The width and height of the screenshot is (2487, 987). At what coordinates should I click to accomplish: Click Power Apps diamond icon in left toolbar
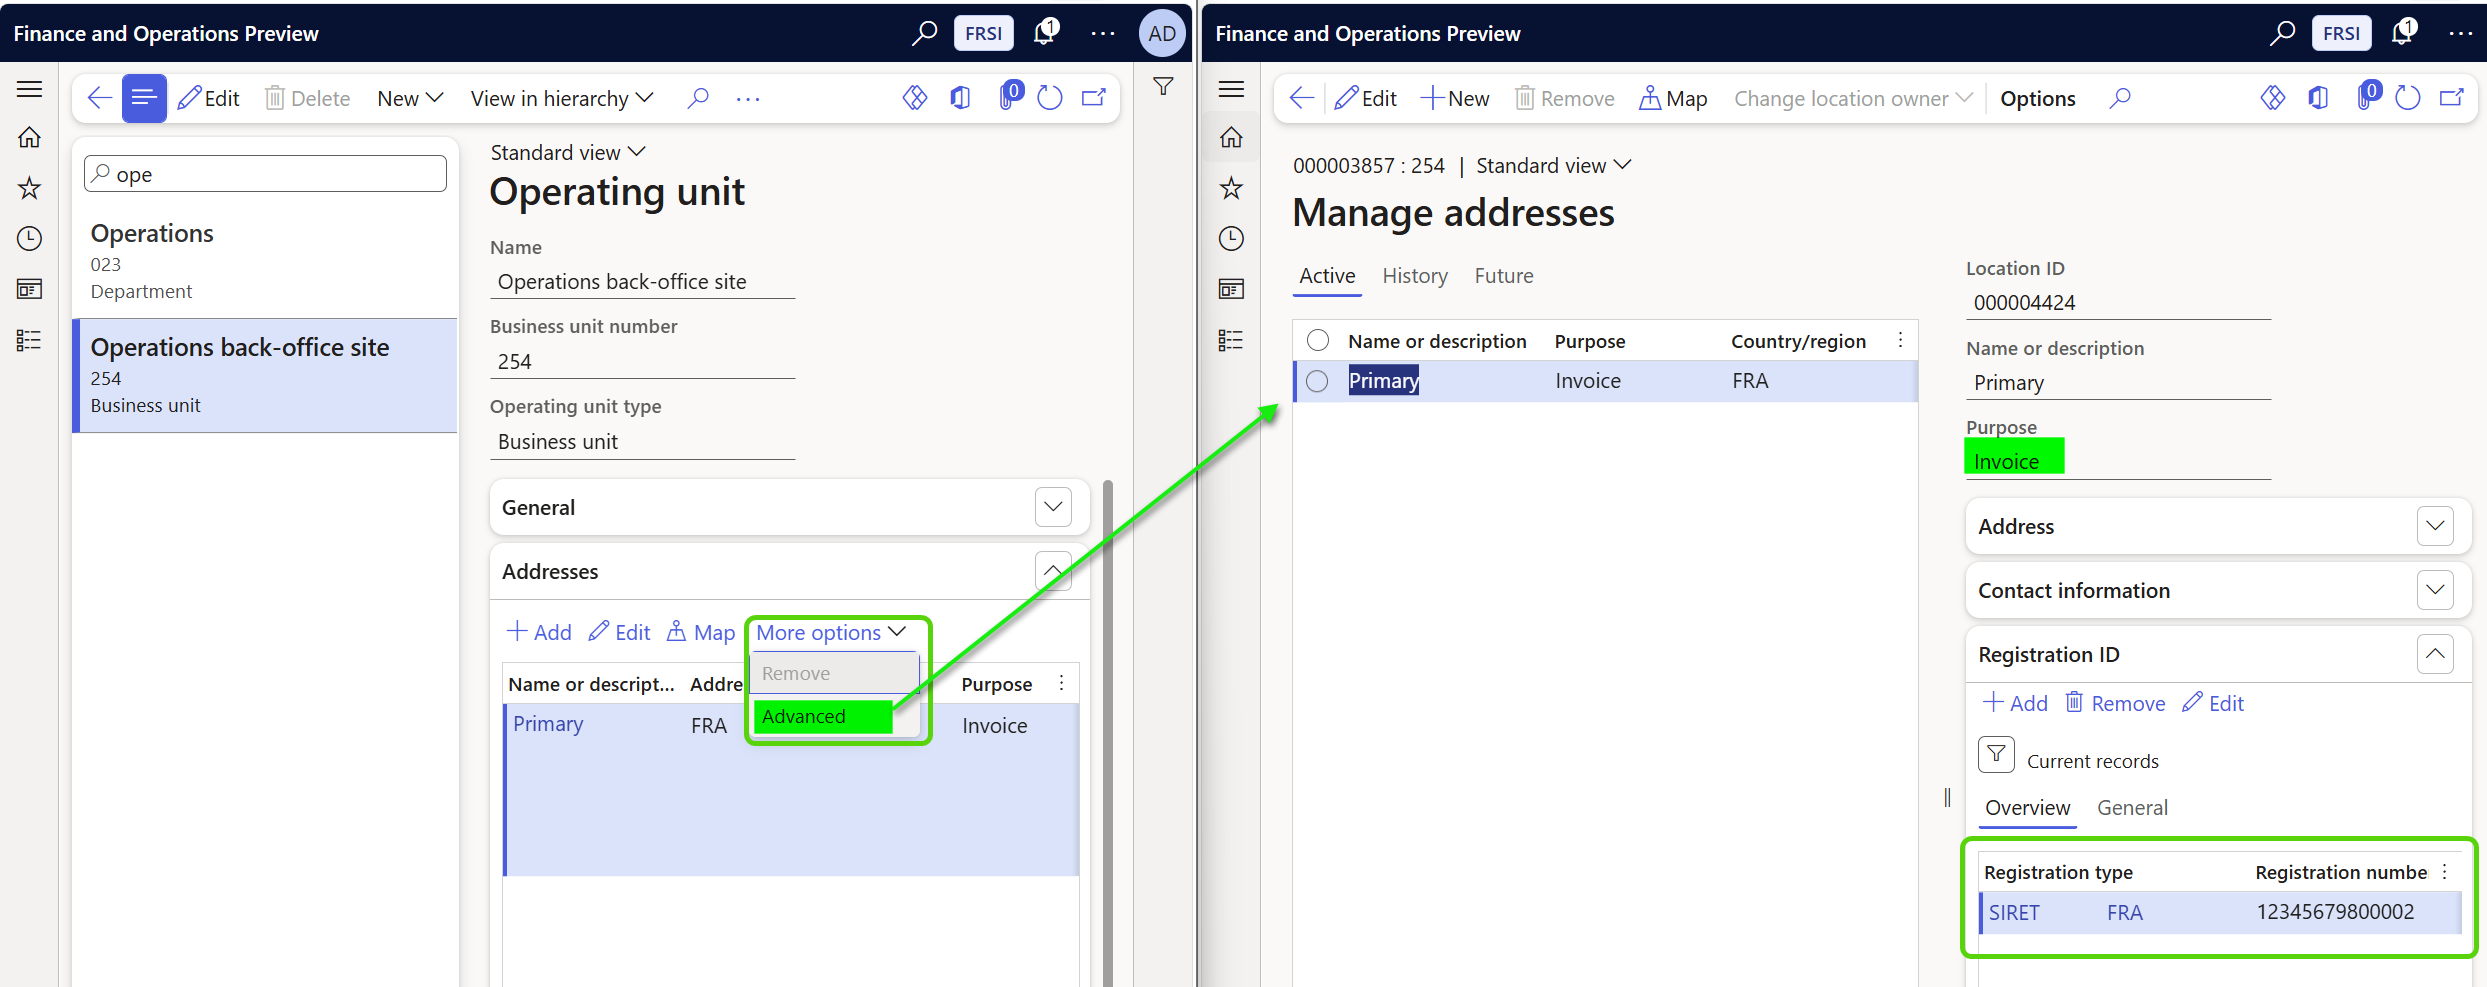pyautogui.click(x=915, y=98)
